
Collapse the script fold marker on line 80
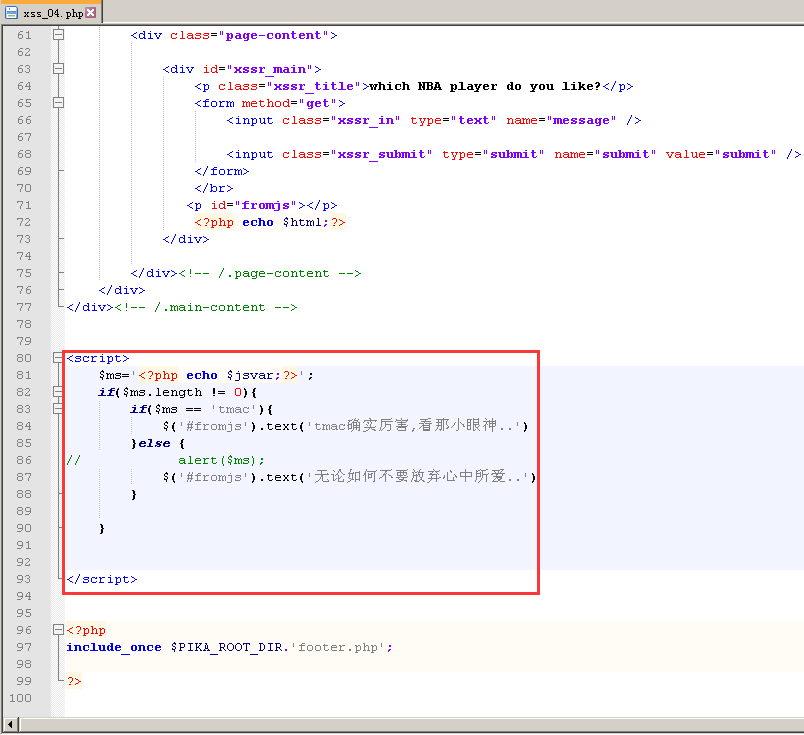pyautogui.click(x=58, y=357)
